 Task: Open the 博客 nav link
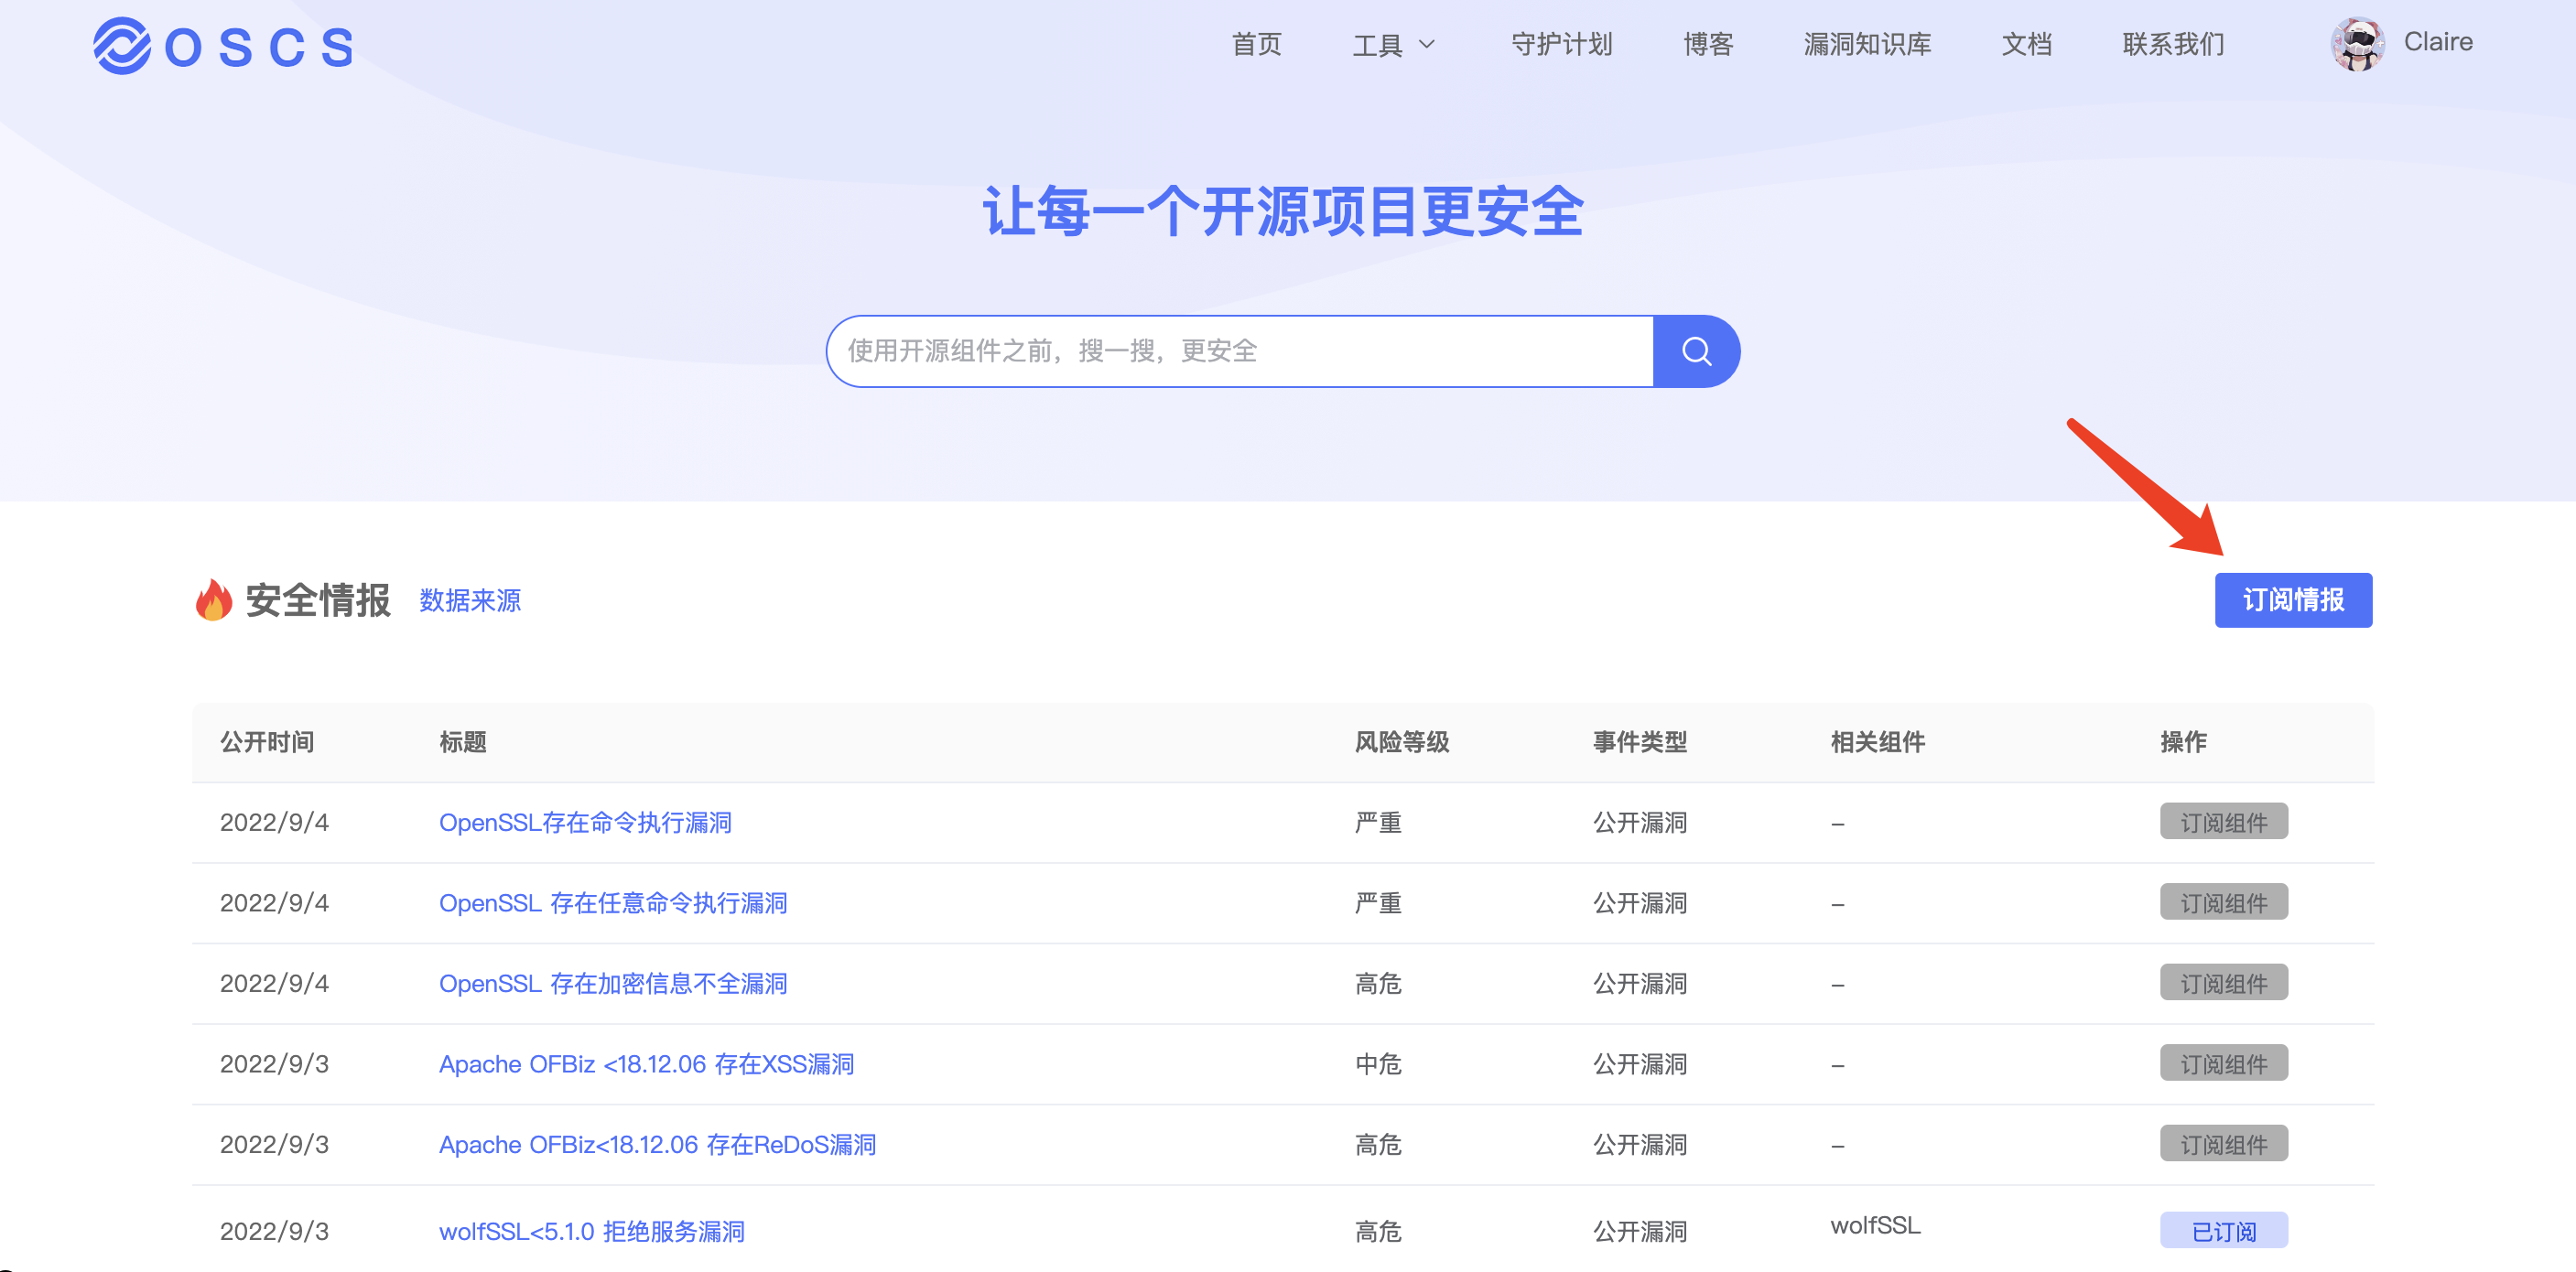coord(1707,45)
